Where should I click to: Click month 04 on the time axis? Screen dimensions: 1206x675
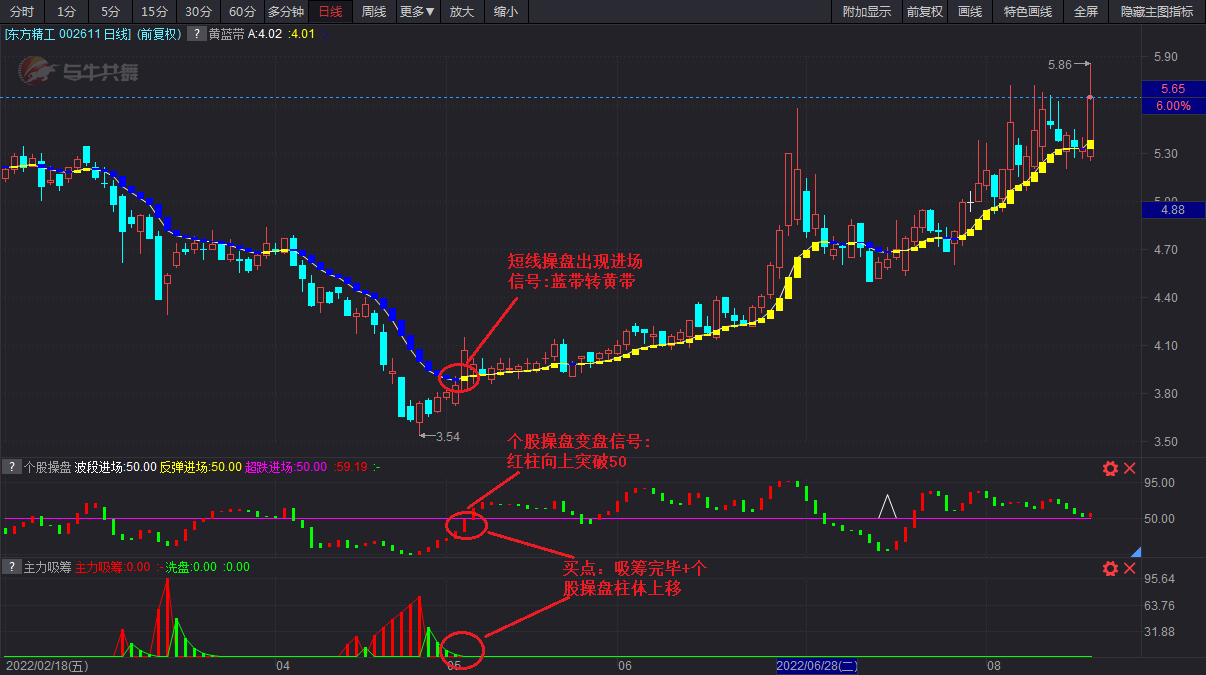coord(283,665)
